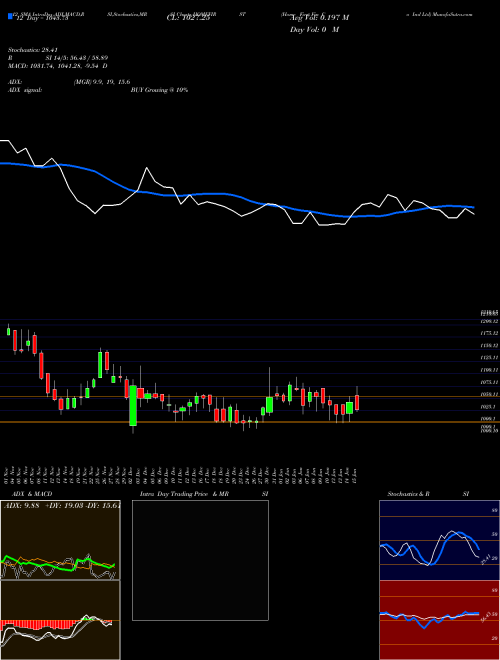Image resolution: width=500 pixels, height=660 pixels.
Task: Click the MACD histogram chart with red bars
Action: tap(60, 620)
